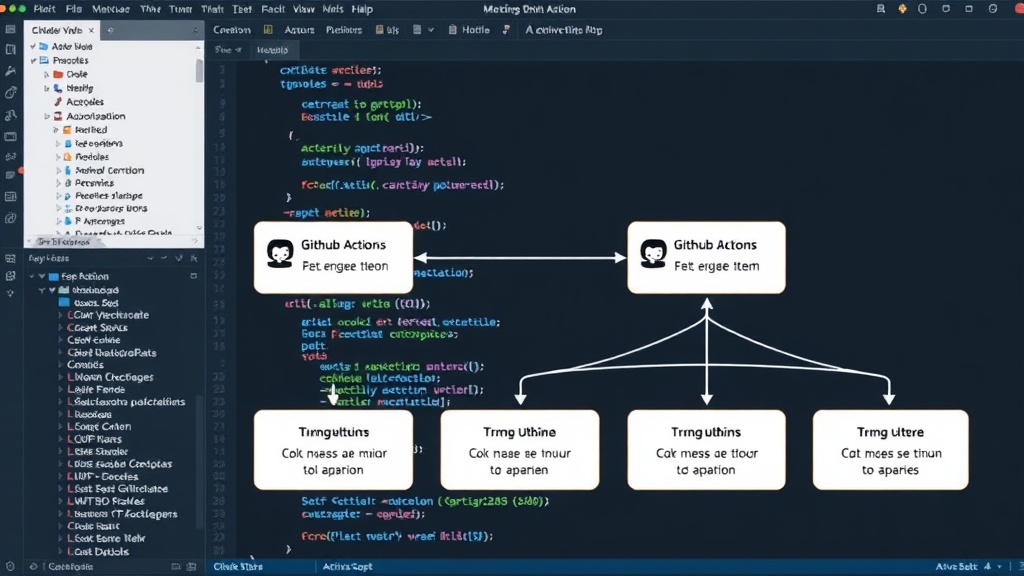The width and height of the screenshot is (1024, 576).
Task: Select the orange Hedlied folder icon
Action: (x=67, y=130)
